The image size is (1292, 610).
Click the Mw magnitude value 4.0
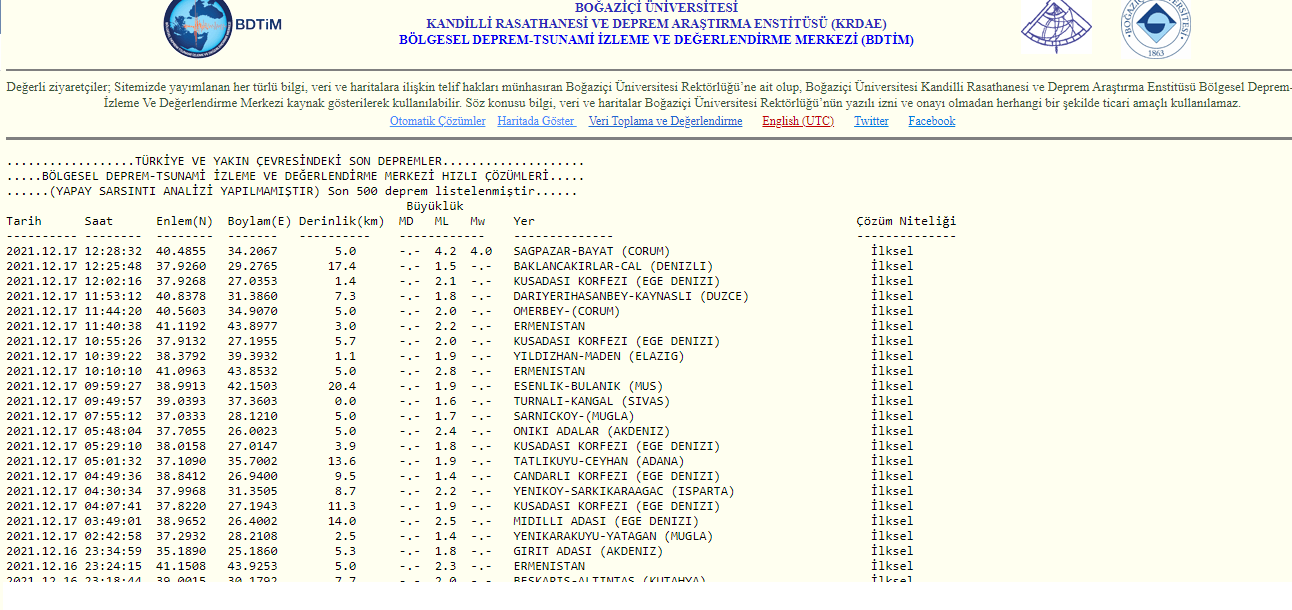click(481, 251)
